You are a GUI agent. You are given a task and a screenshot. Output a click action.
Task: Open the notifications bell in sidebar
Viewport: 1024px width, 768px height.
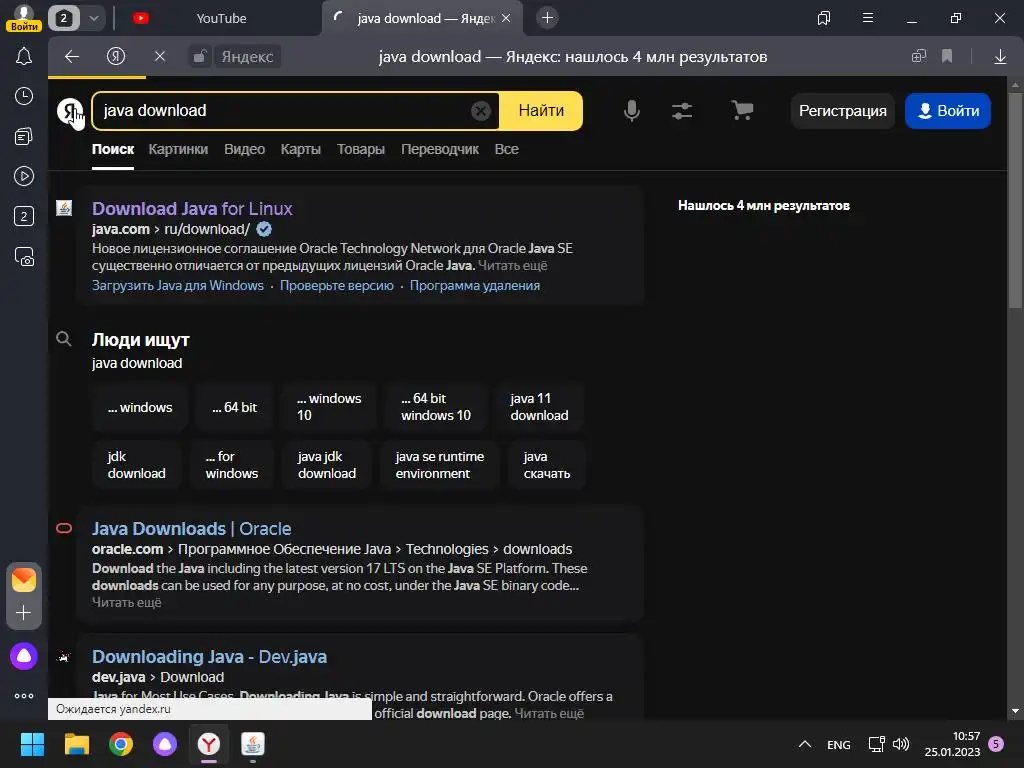tap(24, 57)
